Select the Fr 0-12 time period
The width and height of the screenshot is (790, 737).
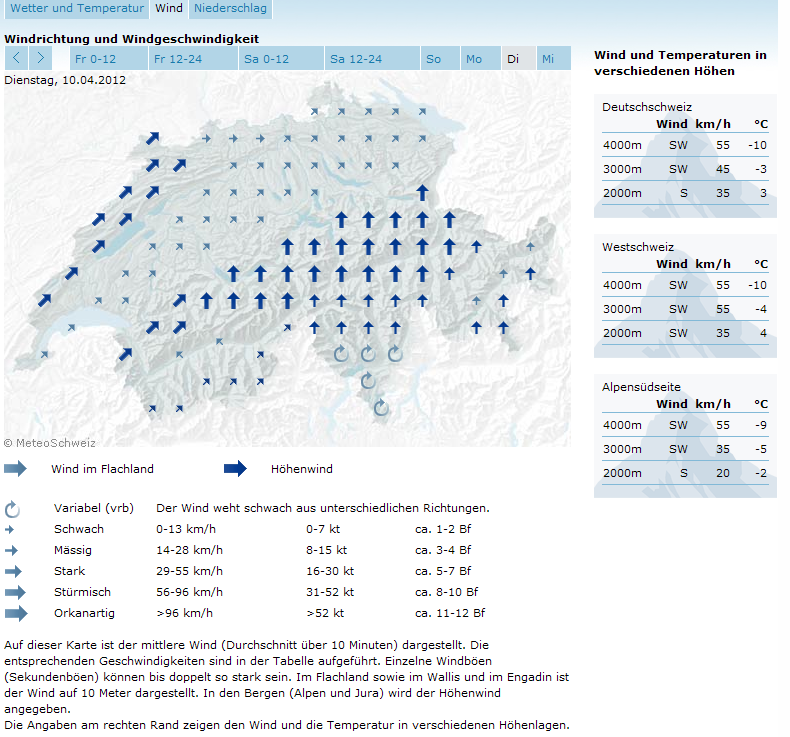[95, 59]
